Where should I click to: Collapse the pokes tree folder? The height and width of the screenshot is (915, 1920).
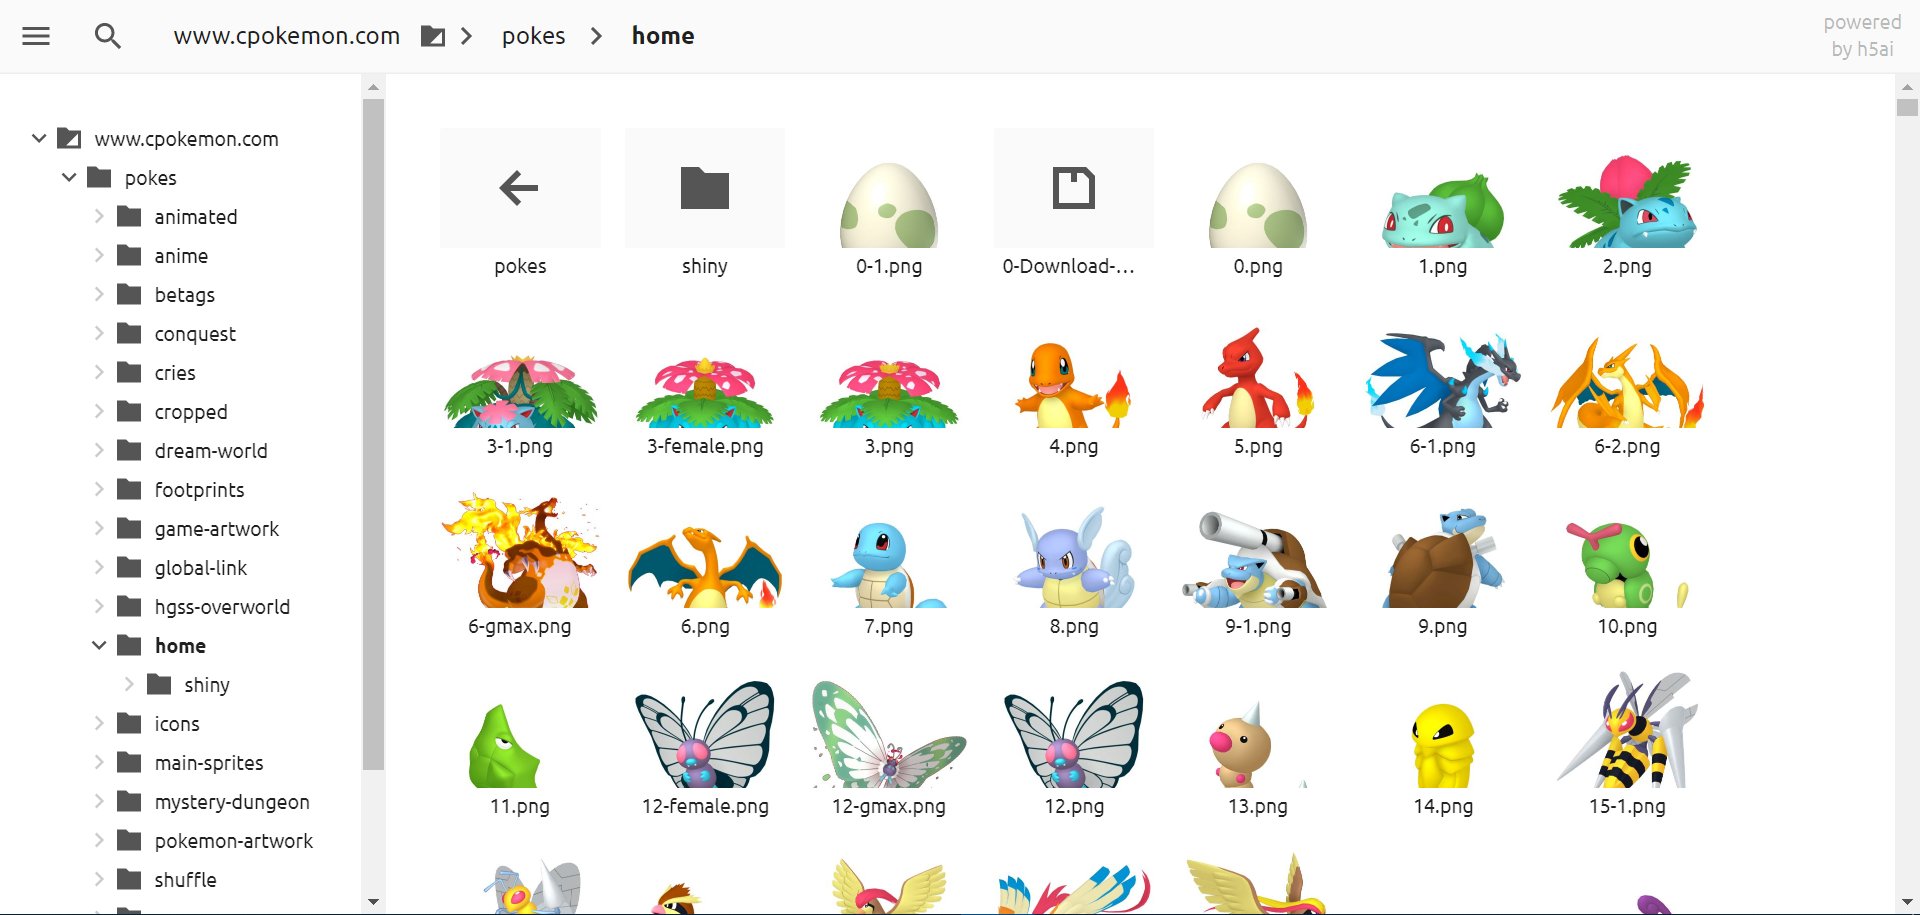point(69,177)
